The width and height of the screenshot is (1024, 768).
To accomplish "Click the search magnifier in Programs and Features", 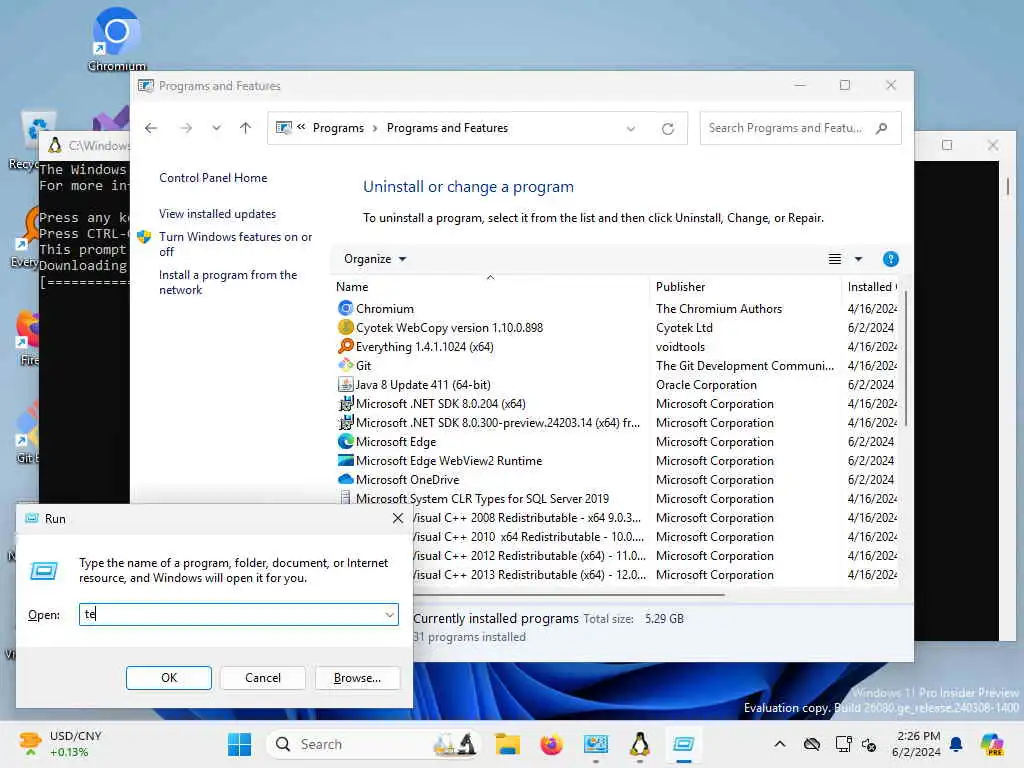I will pyautogui.click(x=882, y=128).
